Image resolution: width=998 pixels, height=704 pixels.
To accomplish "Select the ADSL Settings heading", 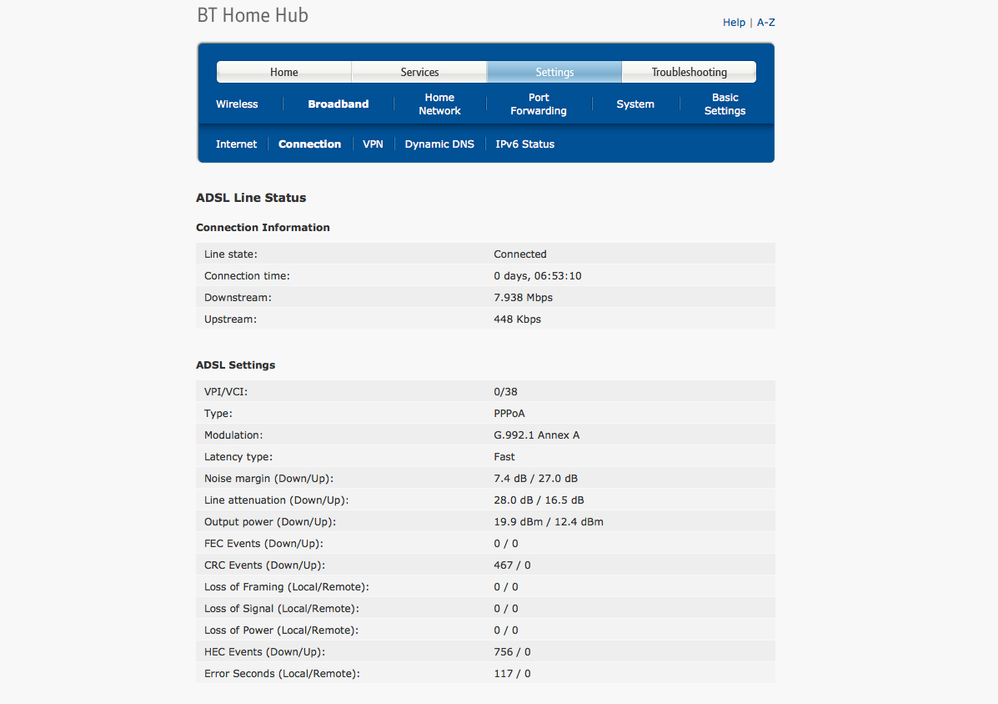I will (x=235, y=365).
